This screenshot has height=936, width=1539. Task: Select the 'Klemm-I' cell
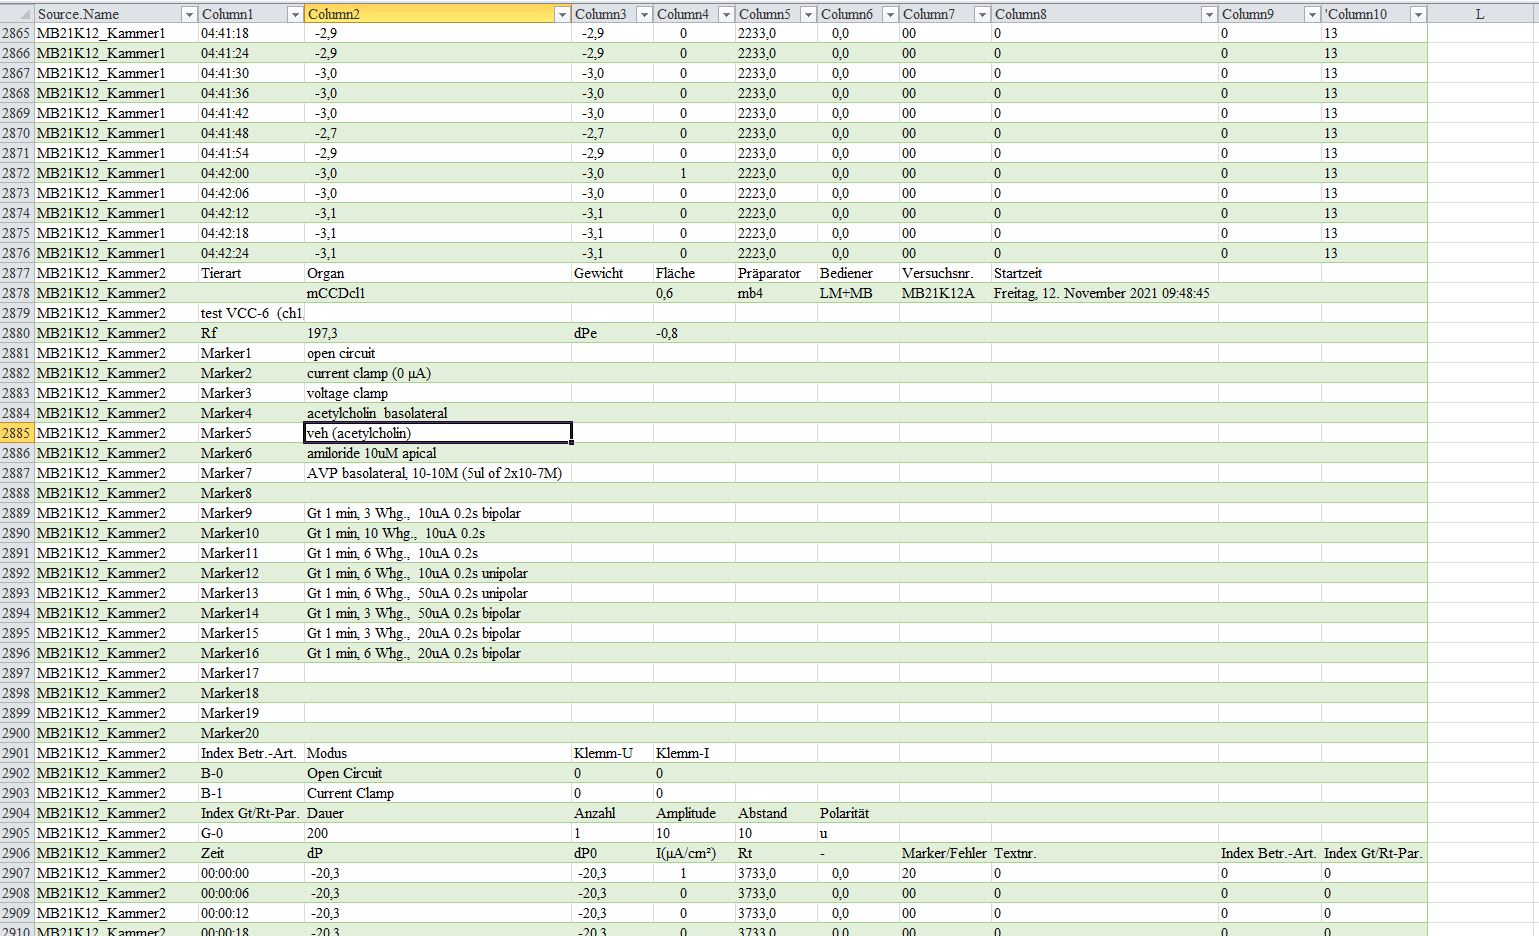pyautogui.click(x=694, y=753)
